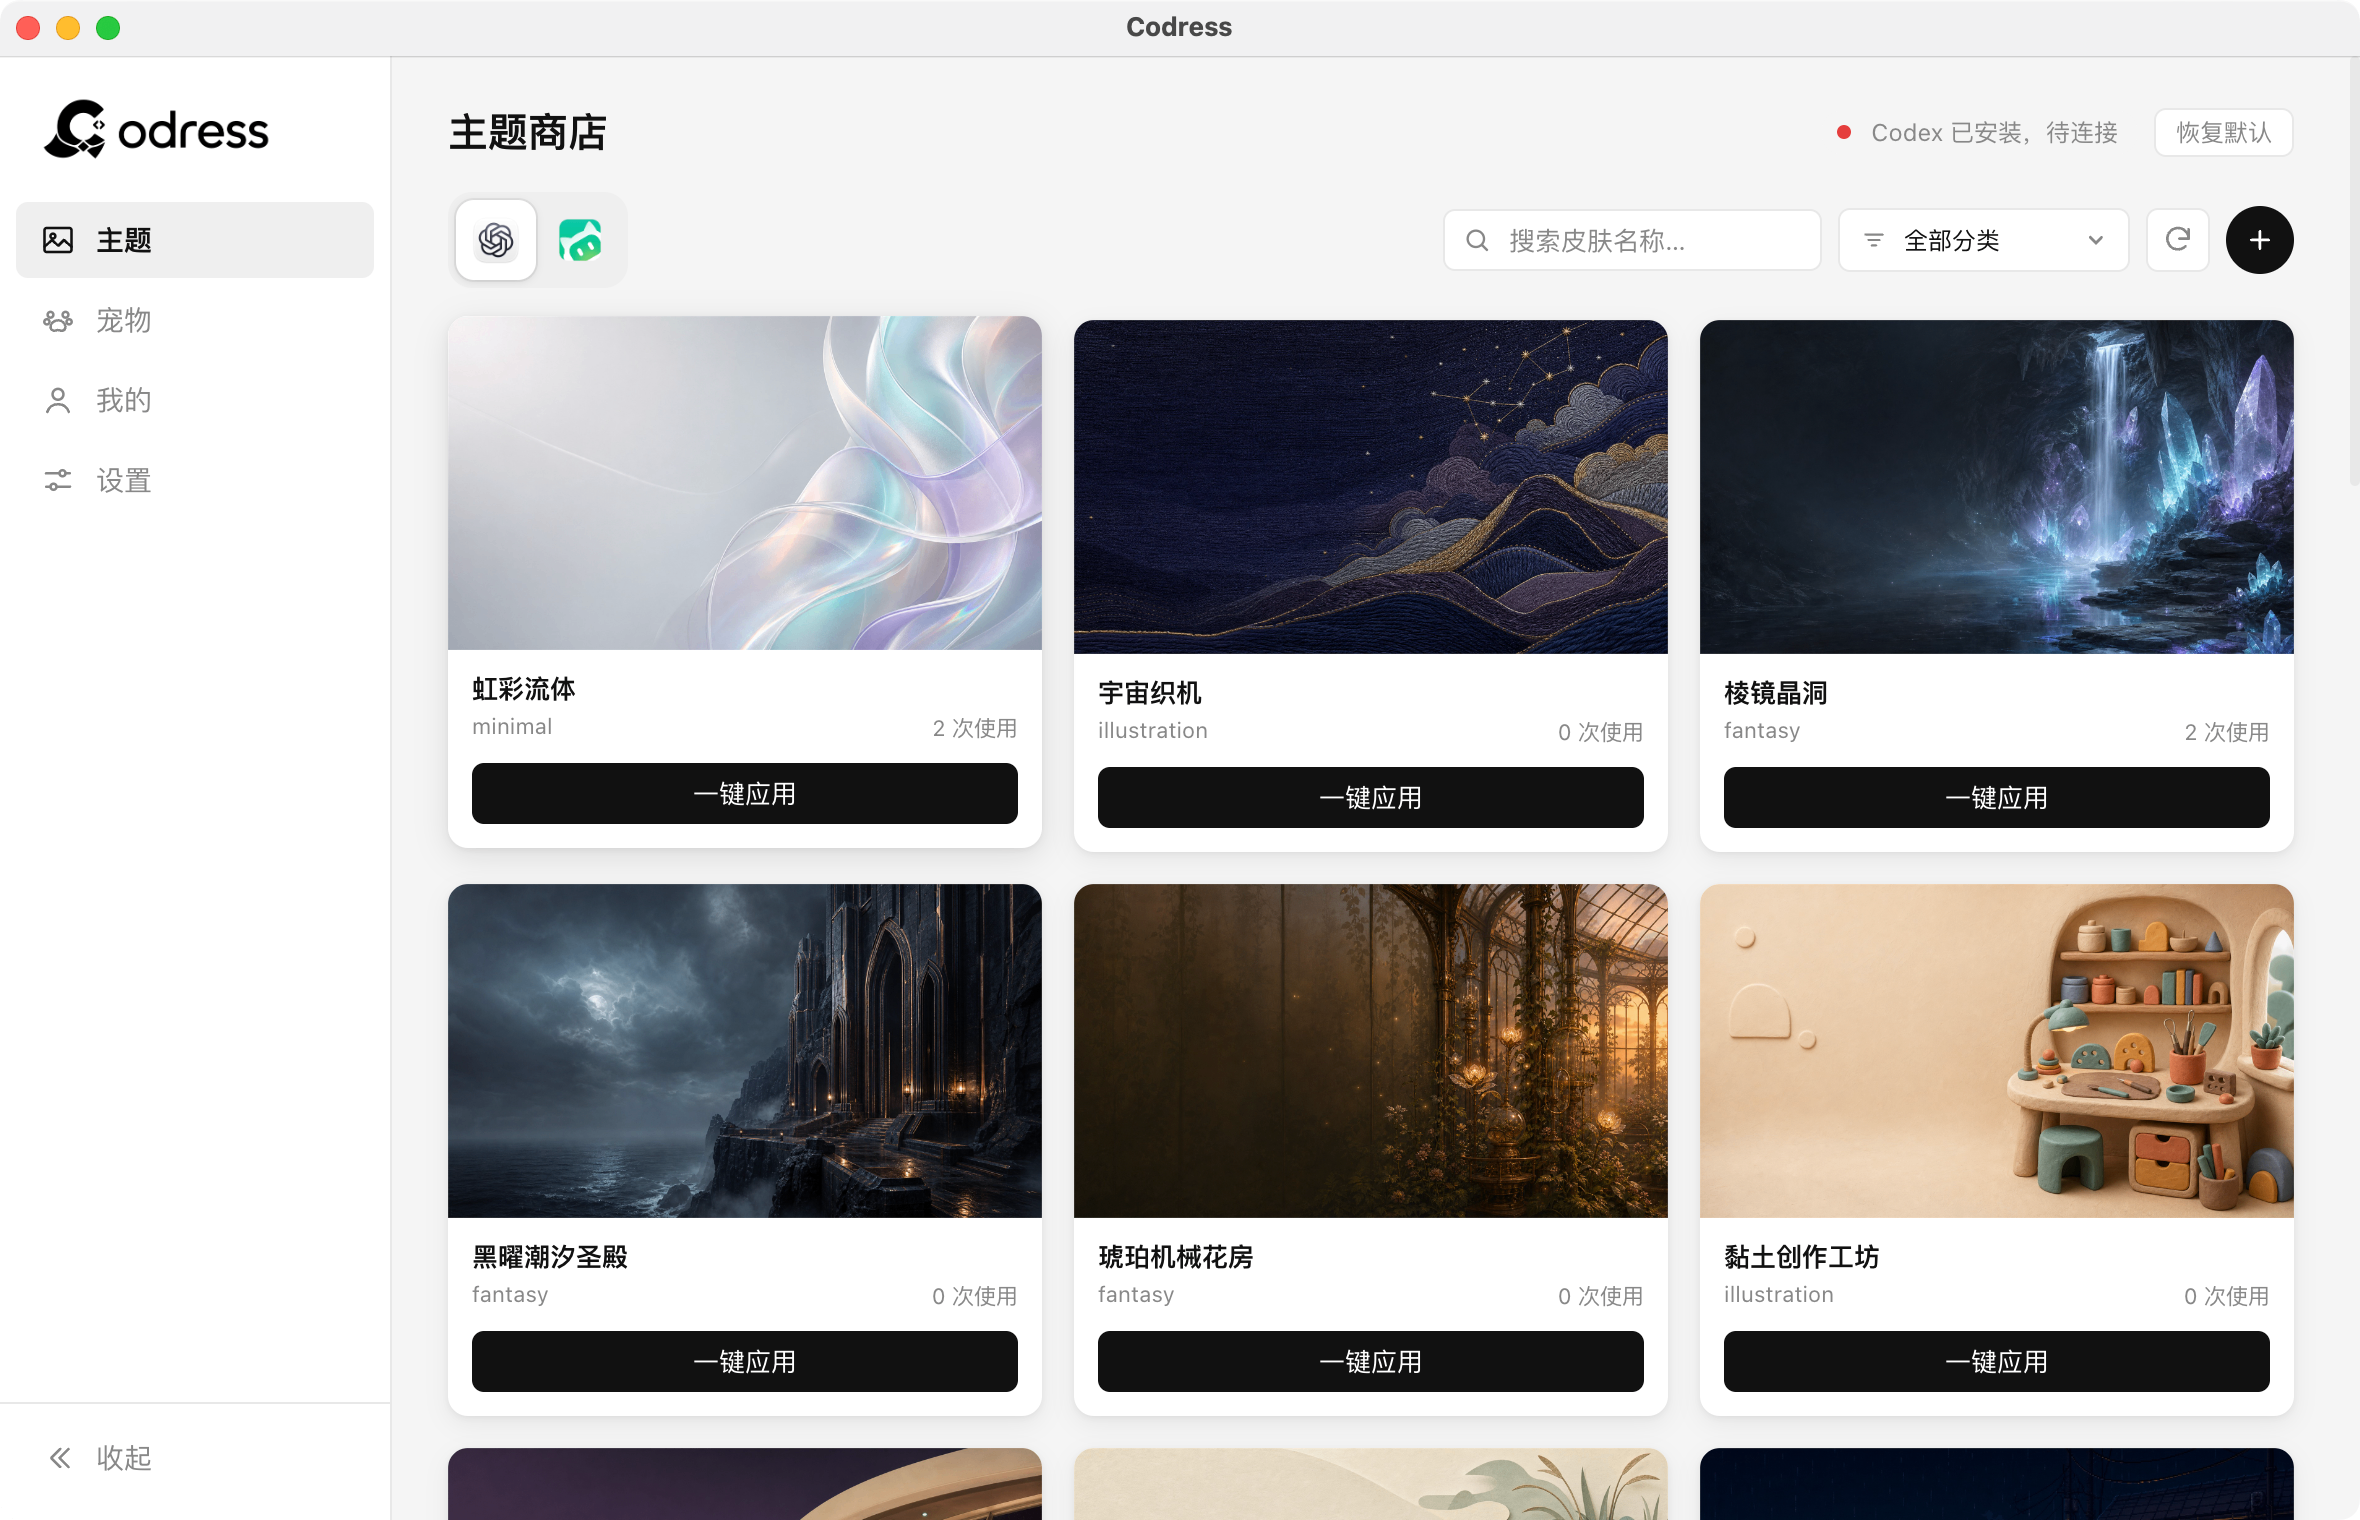Minimize the Codress window
This screenshot has height=1520, width=2360.
68,28
